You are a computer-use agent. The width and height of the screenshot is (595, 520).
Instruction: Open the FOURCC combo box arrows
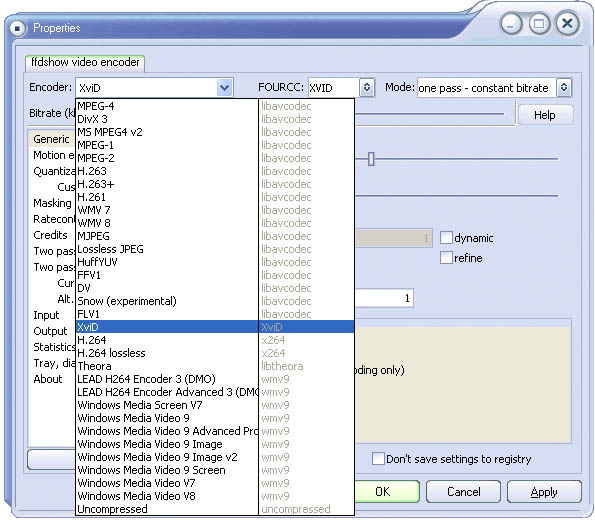(x=367, y=88)
